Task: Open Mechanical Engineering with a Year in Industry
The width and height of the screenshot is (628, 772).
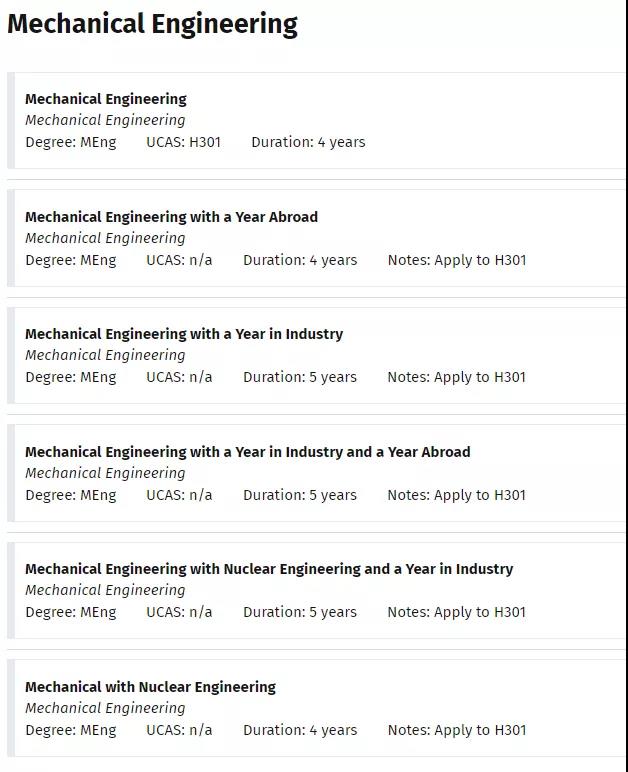Action: 184,334
